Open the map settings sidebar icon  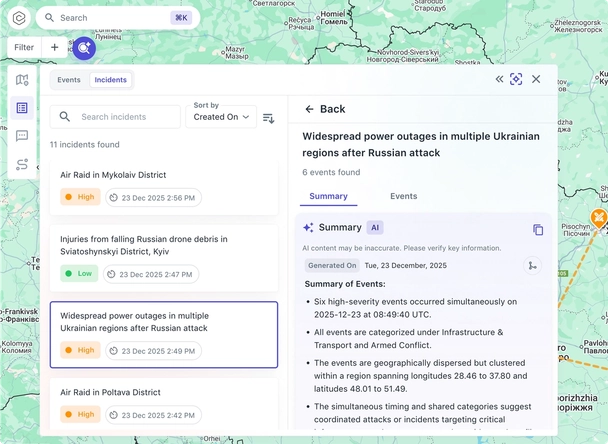point(22,80)
